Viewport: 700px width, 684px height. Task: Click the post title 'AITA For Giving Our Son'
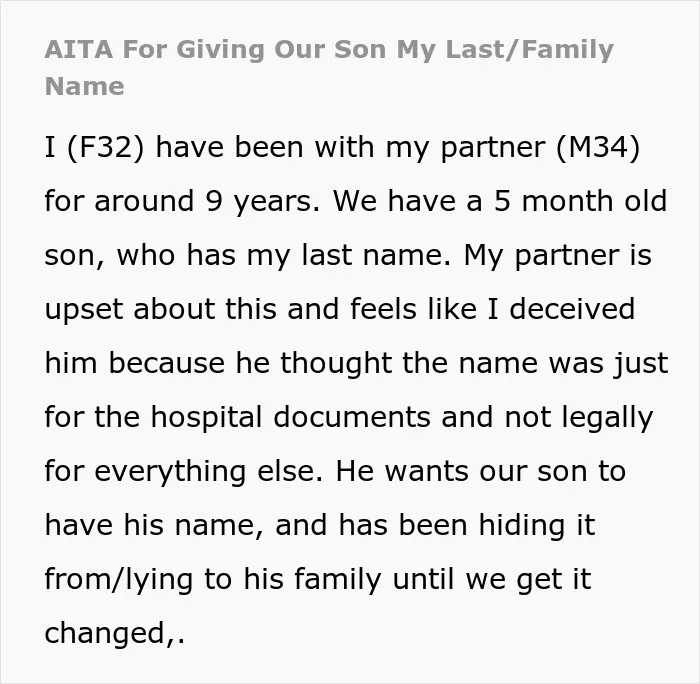pyautogui.click(x=215, y=50)
